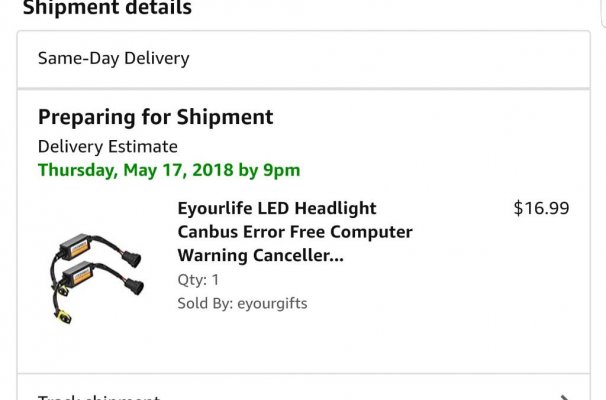Select the Qty: 1 label
Image resolution: width=606 pixels, height=400 pixels.
[x=198, y=279]
